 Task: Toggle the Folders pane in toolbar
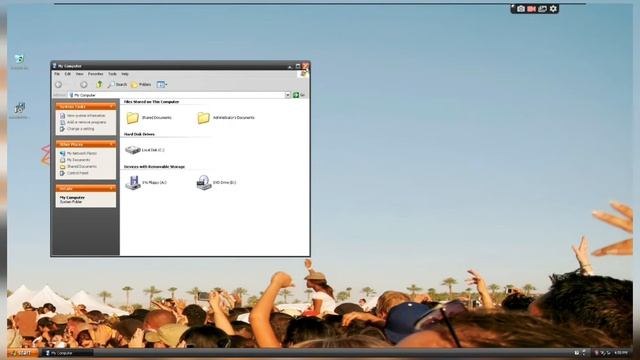[x=141, y=84]
